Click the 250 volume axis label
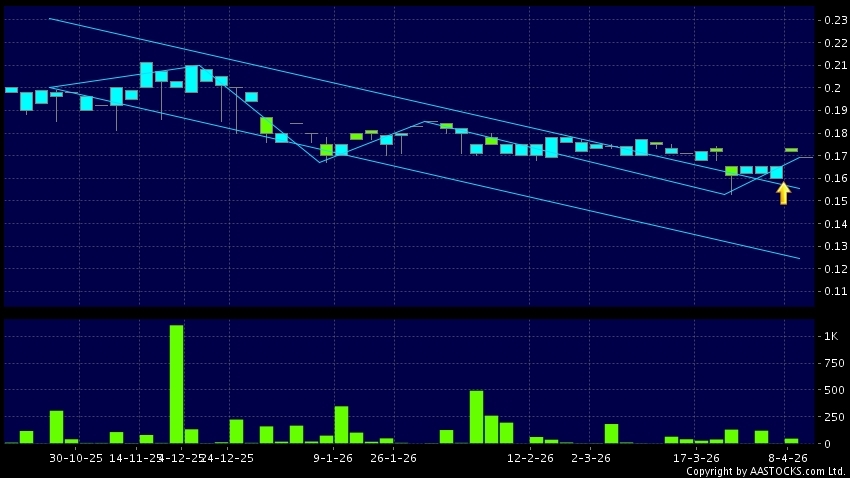This screenshot has height=478, width=850. [x=830, y=416]
